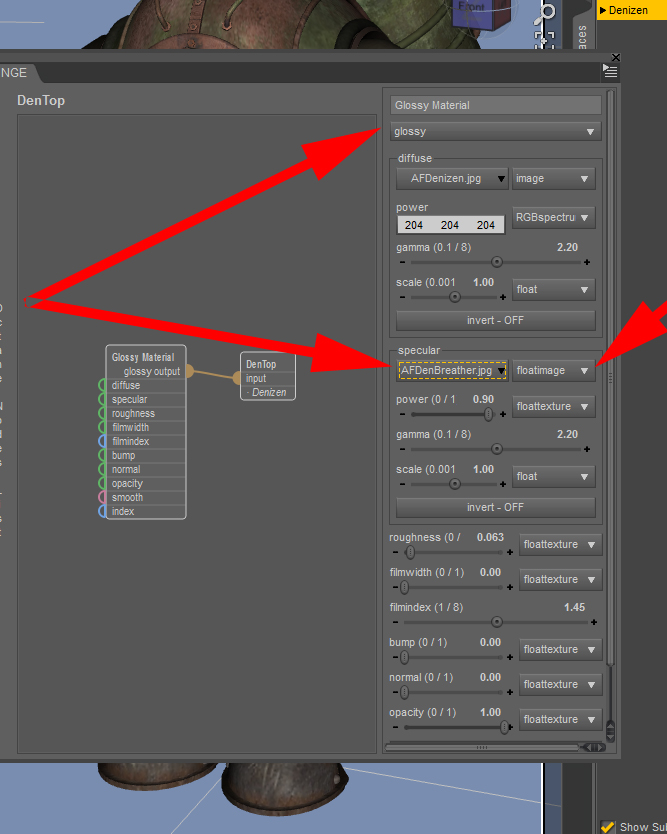Expand the Denizen item in scene list
Screen dimensions: 667x834
coord(603,10)
